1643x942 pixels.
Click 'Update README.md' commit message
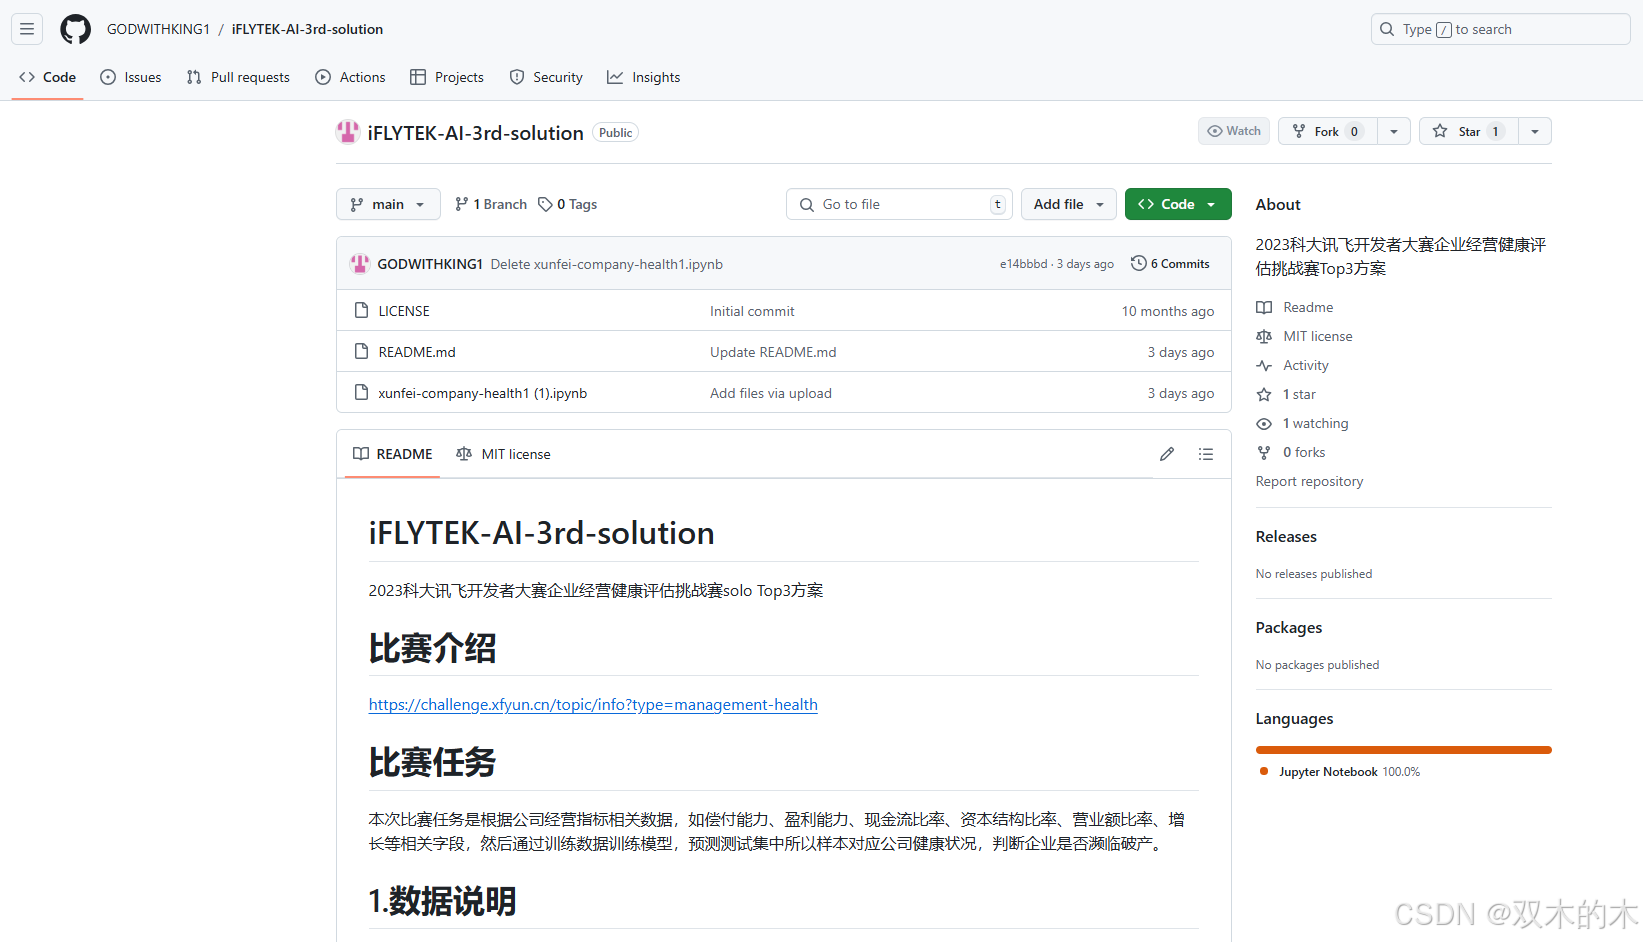pyautogui.click(x=773, y=352)
